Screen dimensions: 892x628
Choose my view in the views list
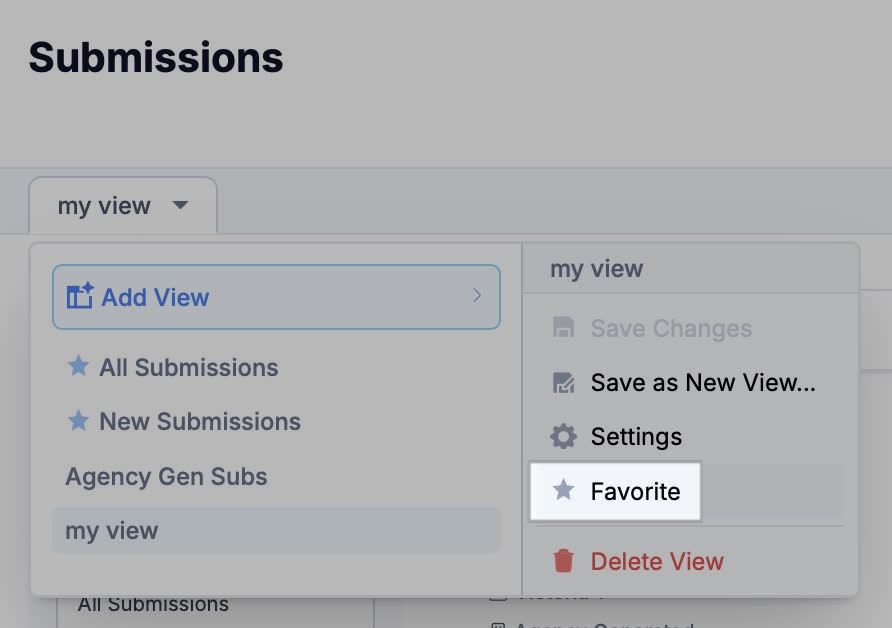pyautogui.click(x=112, y=530)
